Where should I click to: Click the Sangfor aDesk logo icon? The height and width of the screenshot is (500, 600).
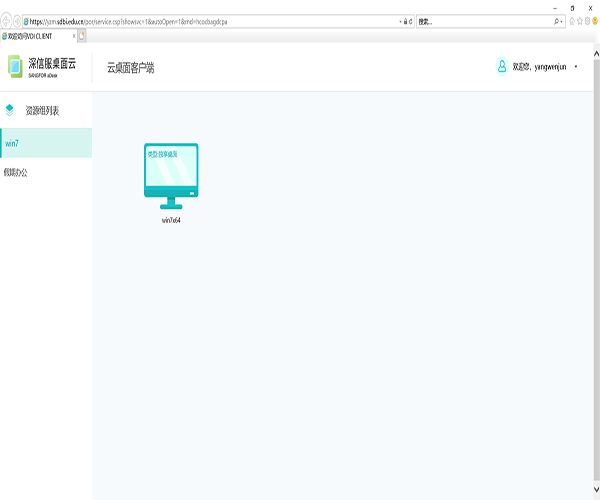tap(14, 66)
